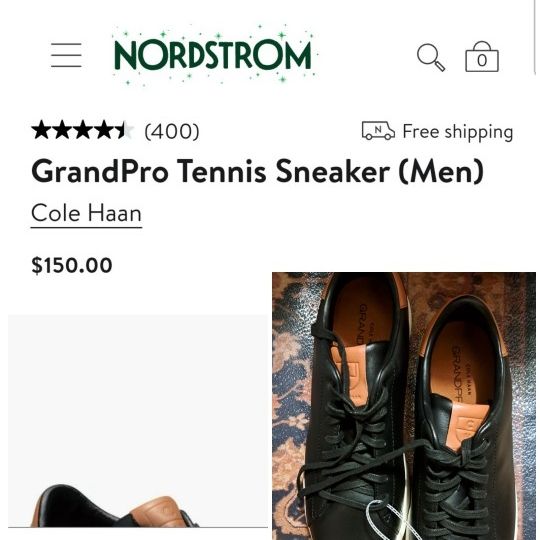Click the $150.00 price
This screenshot has height=540, width=540.
pos(72,266)
